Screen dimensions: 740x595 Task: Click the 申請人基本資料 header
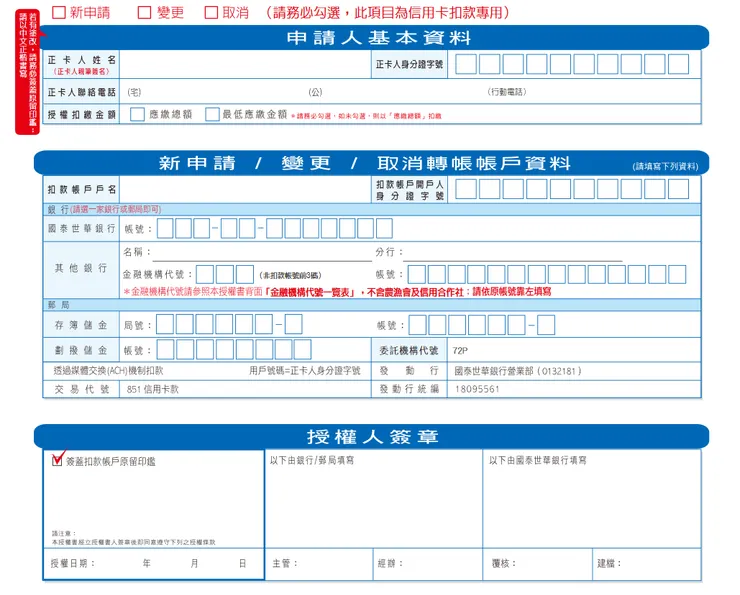pos(376,38)
